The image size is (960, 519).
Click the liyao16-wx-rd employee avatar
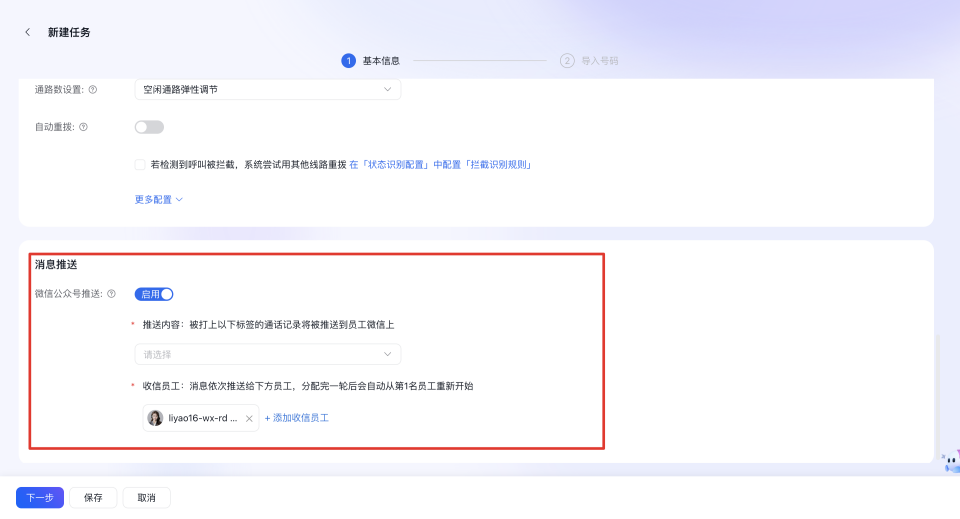point(155,418)
